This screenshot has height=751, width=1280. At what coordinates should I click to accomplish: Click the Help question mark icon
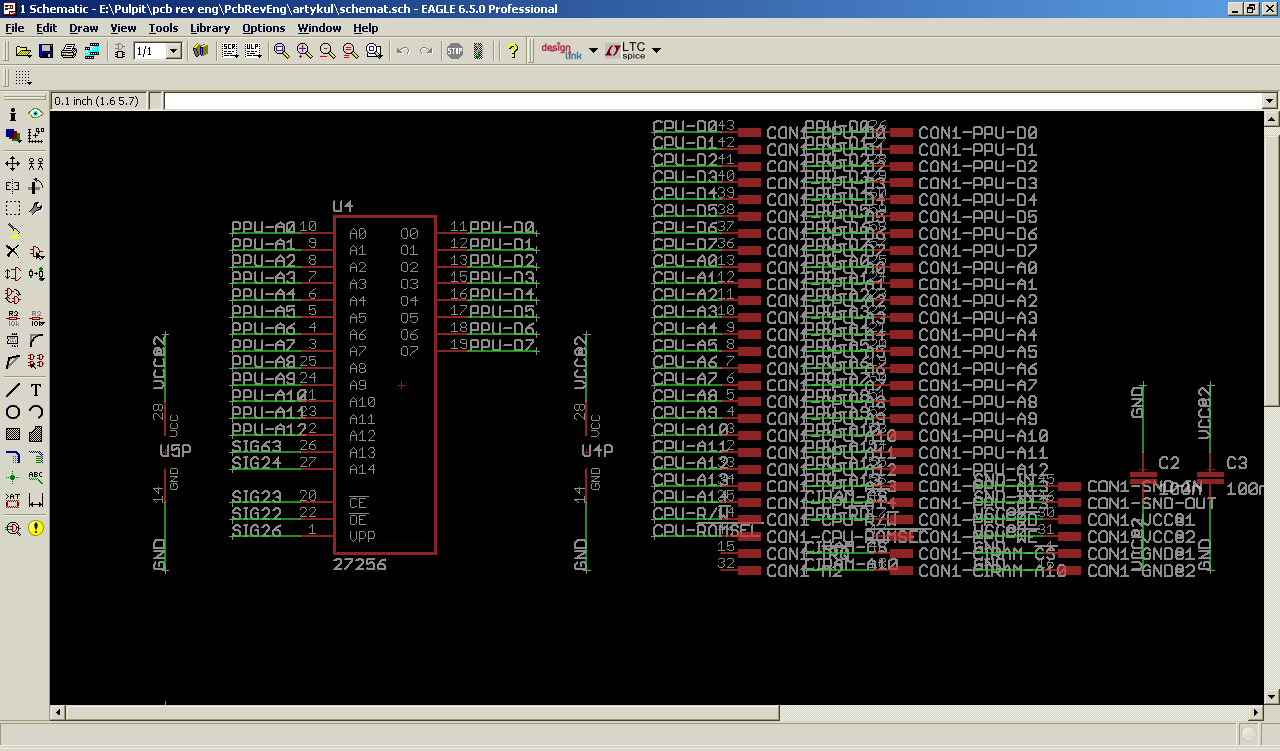[x=513, y=51]
